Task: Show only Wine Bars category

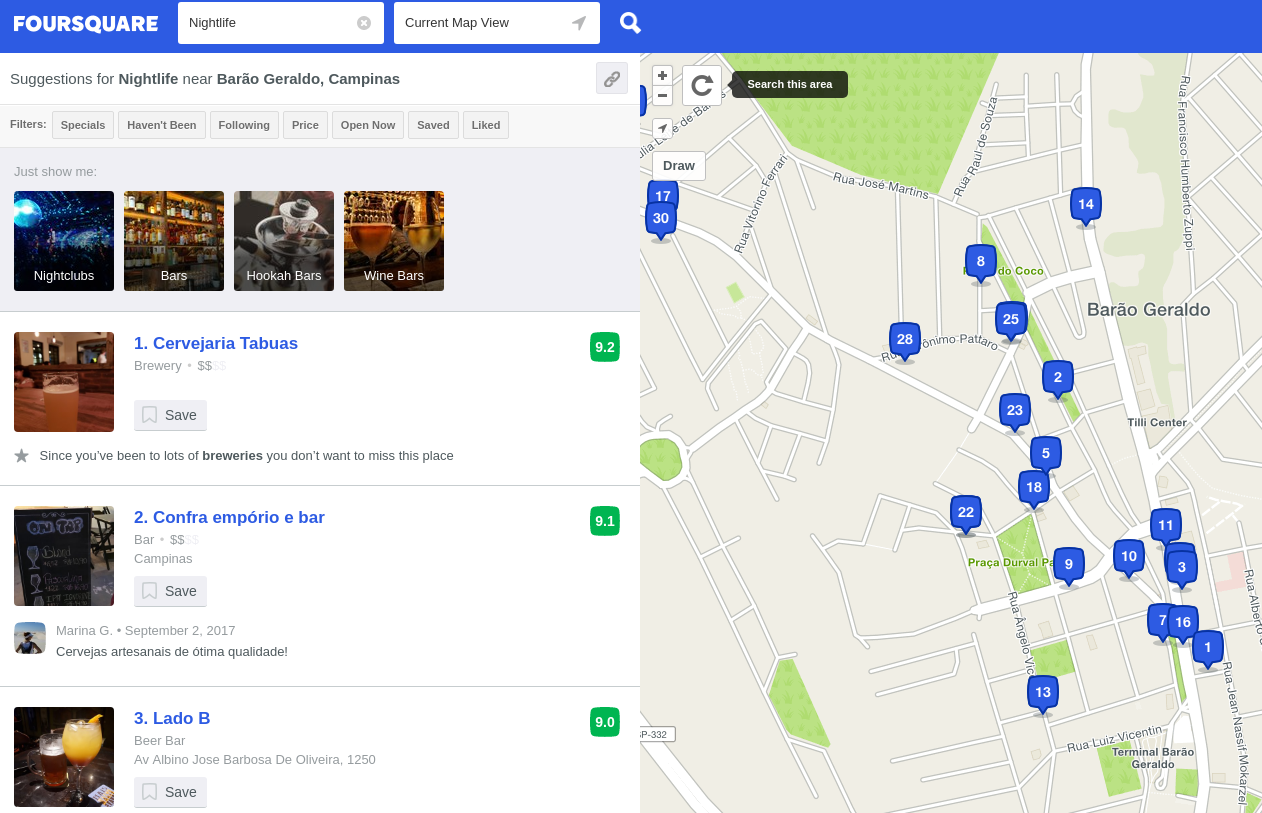Action: tap(394, 241)
